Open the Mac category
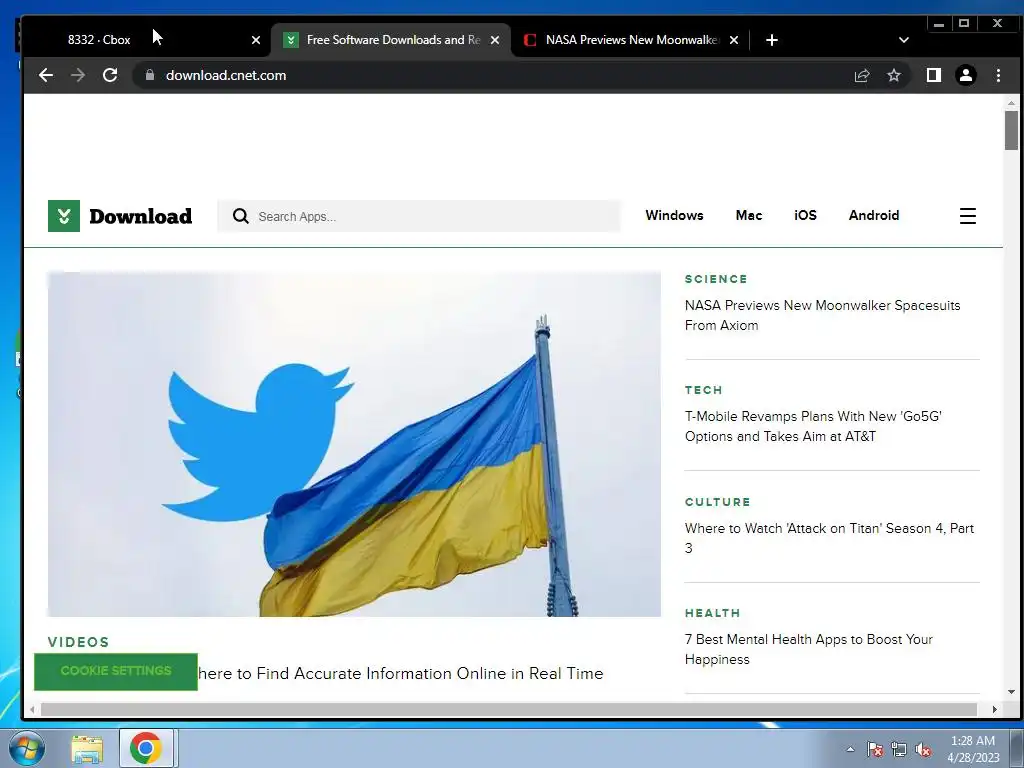Viewport: 1024px width, 768px height. [748, 216]
